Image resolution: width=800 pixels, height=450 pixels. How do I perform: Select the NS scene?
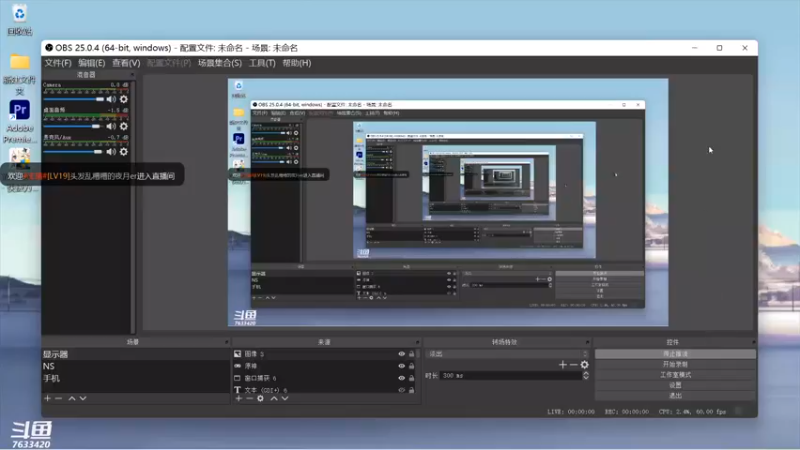click(136, 366)
